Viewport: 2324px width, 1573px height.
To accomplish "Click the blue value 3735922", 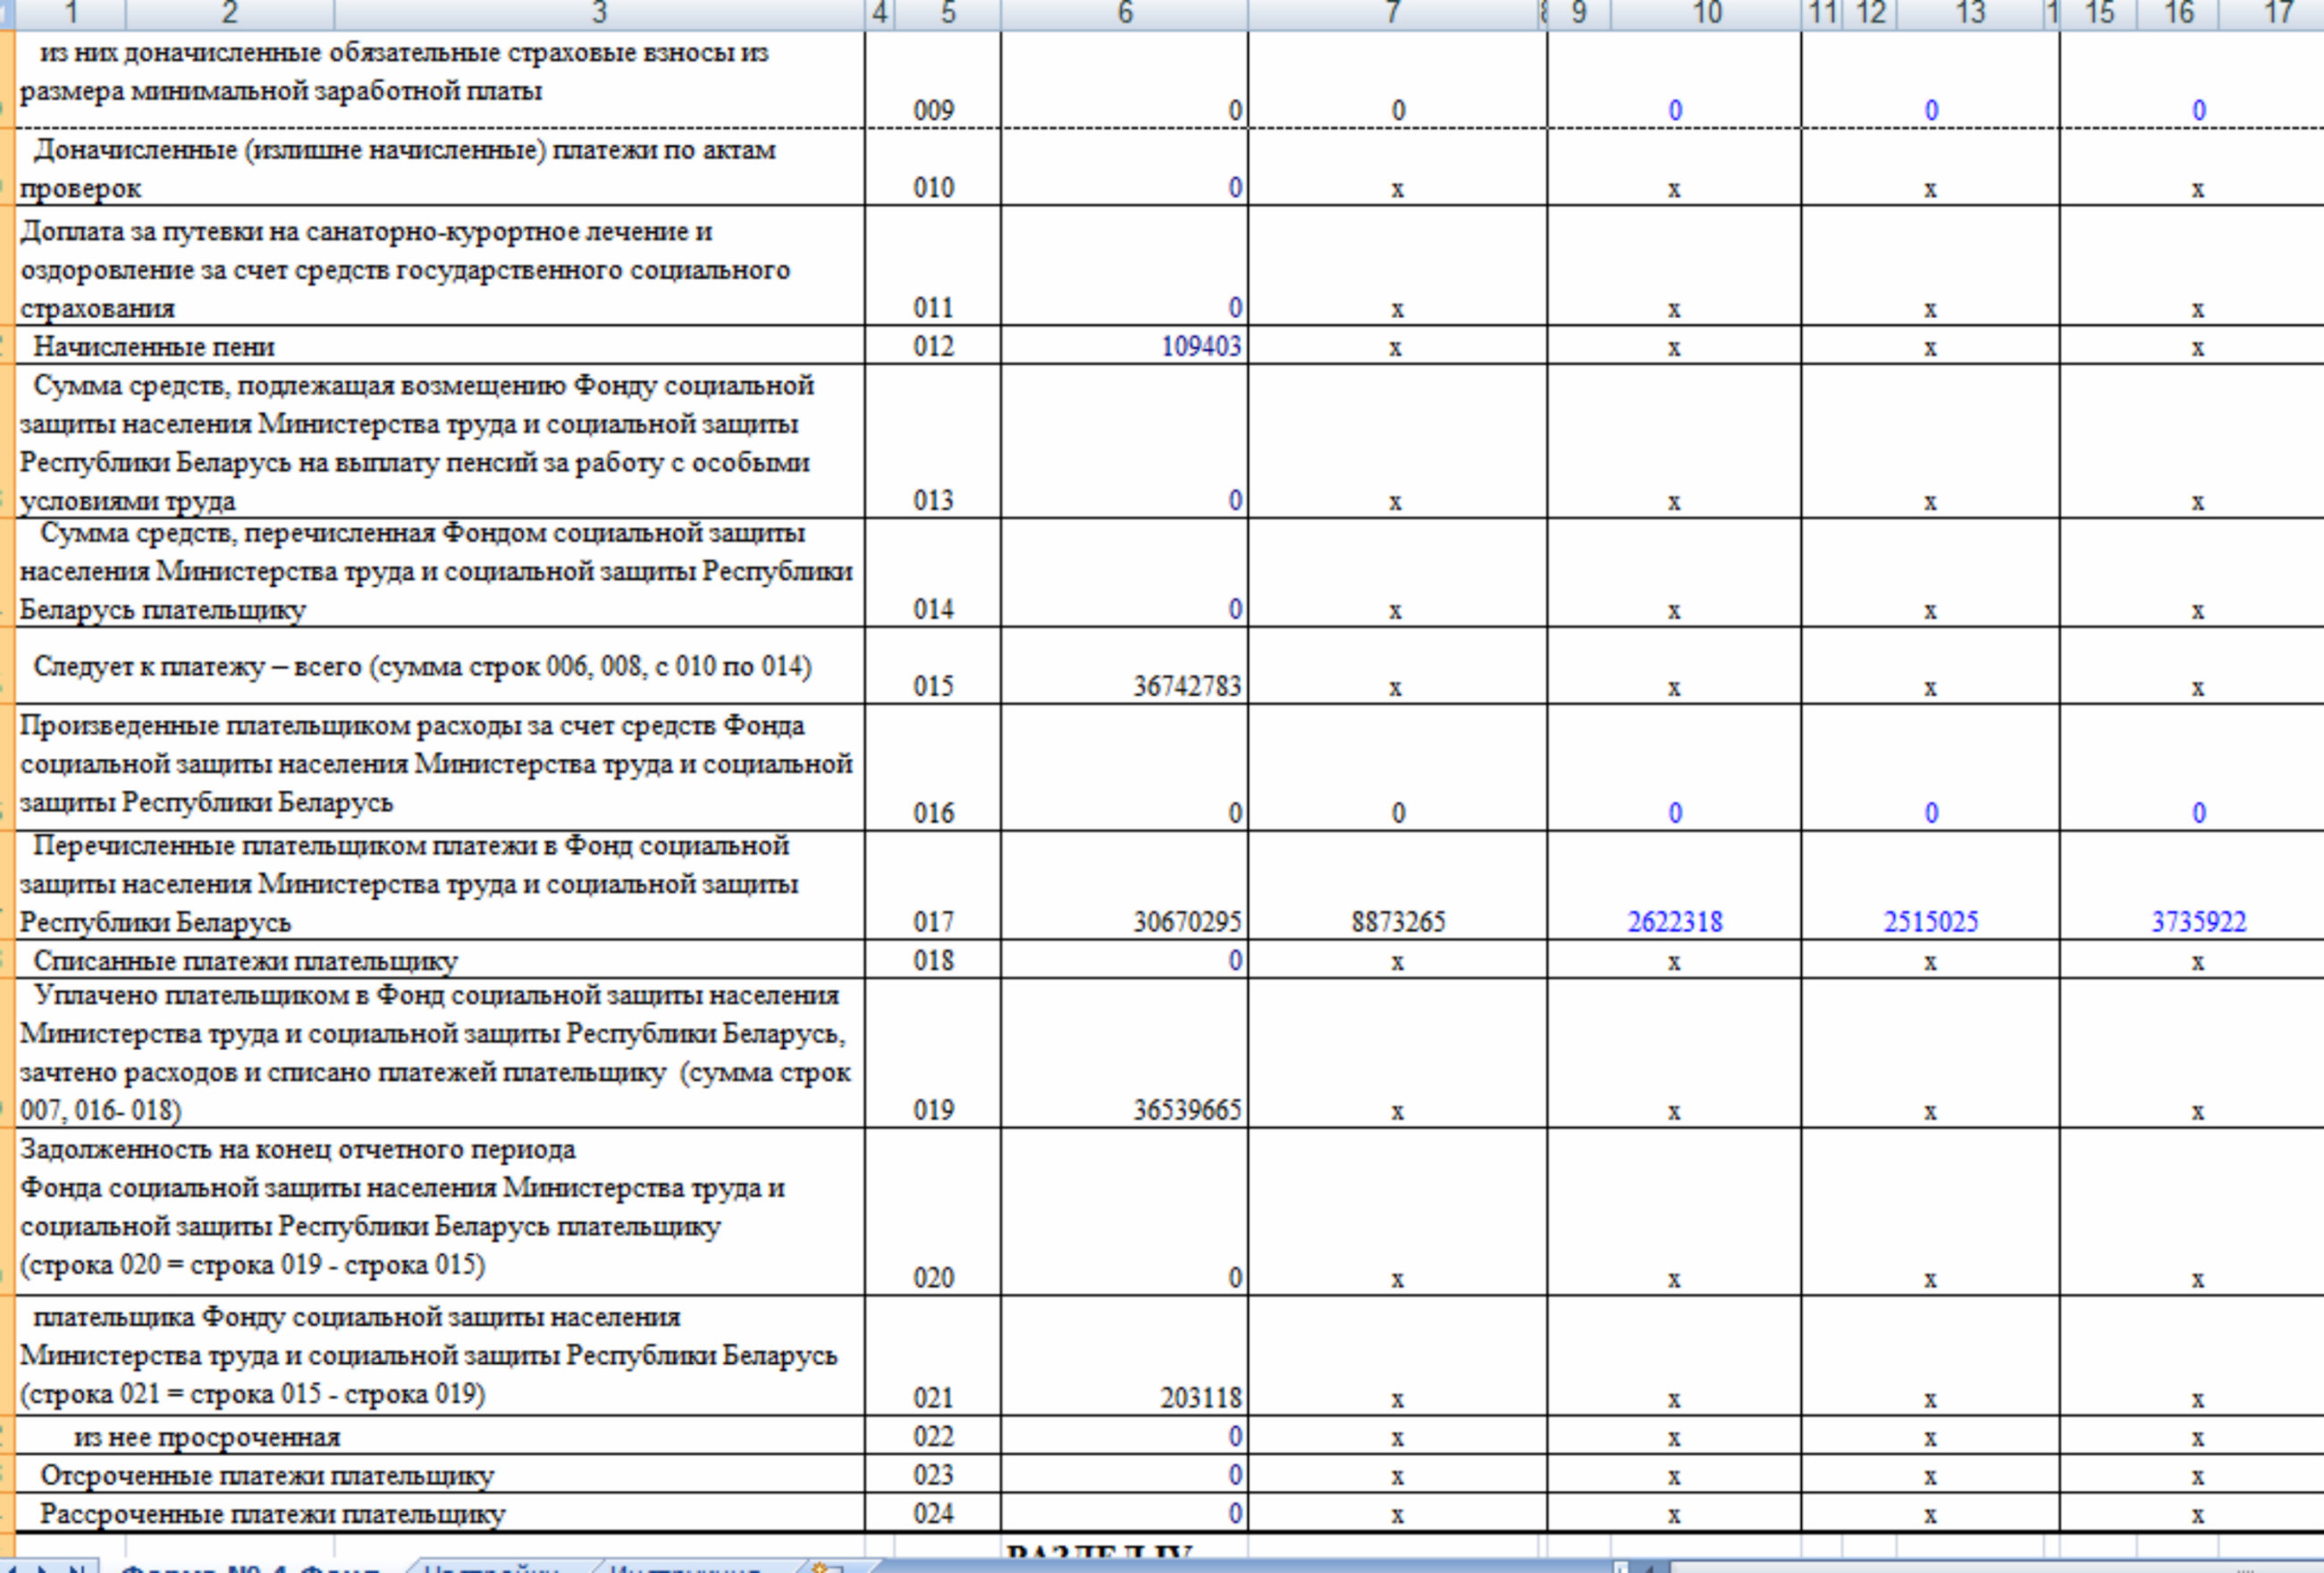I will tap(2199, 921).
